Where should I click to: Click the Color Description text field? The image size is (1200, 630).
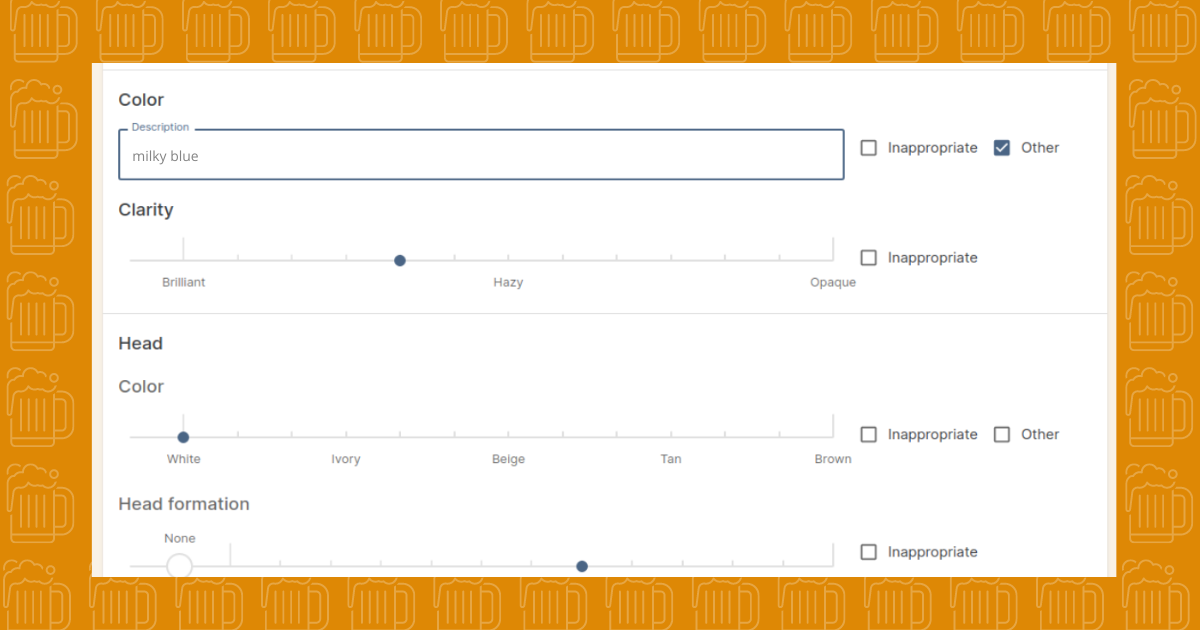tap(480, 156)
